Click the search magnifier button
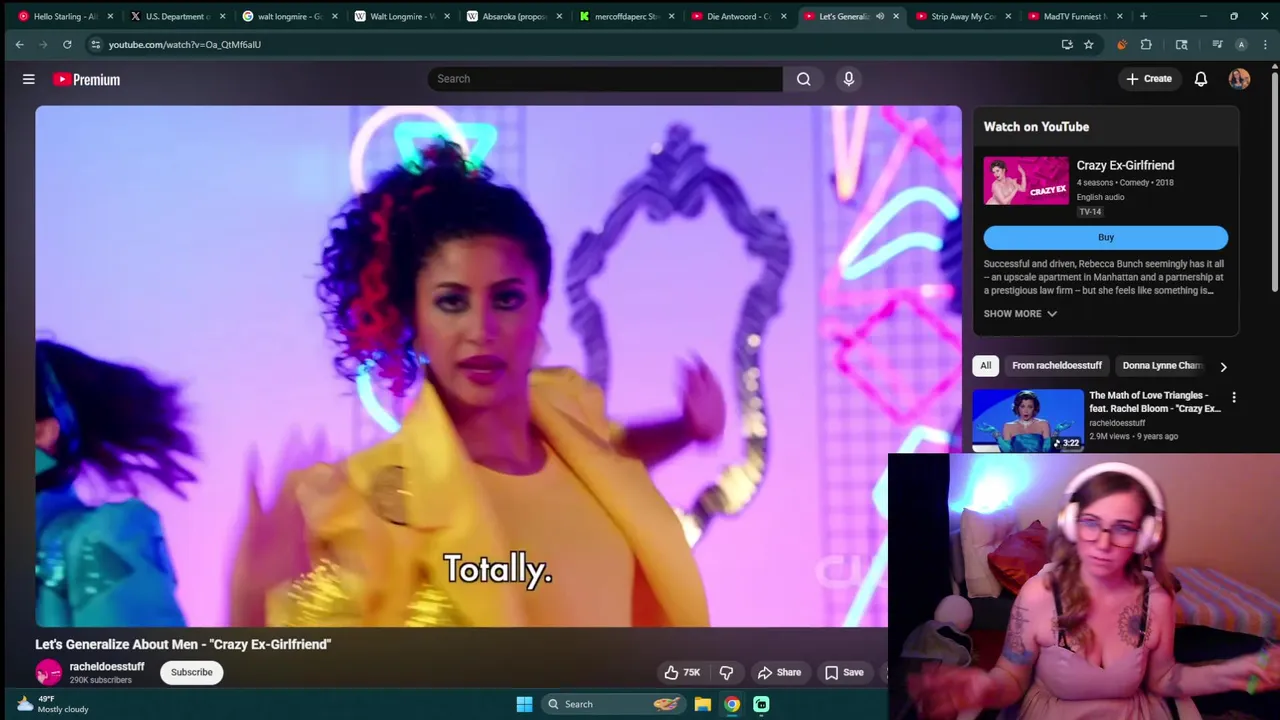 804,79
